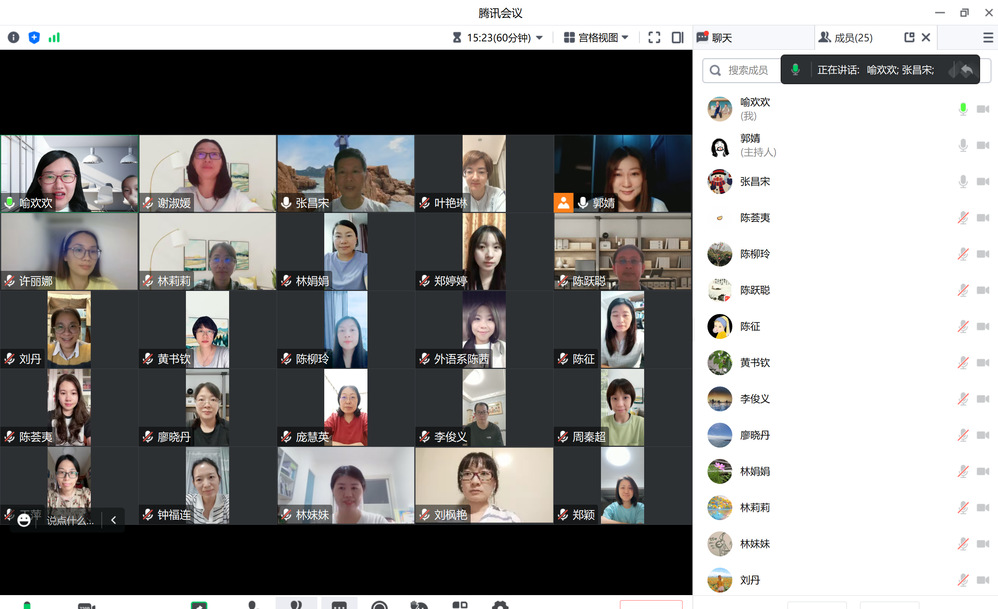The height and width of the screenshot is (609, 998).
Task: Click the green microphone in the speaking banner
Action: [x=795, y=69]
